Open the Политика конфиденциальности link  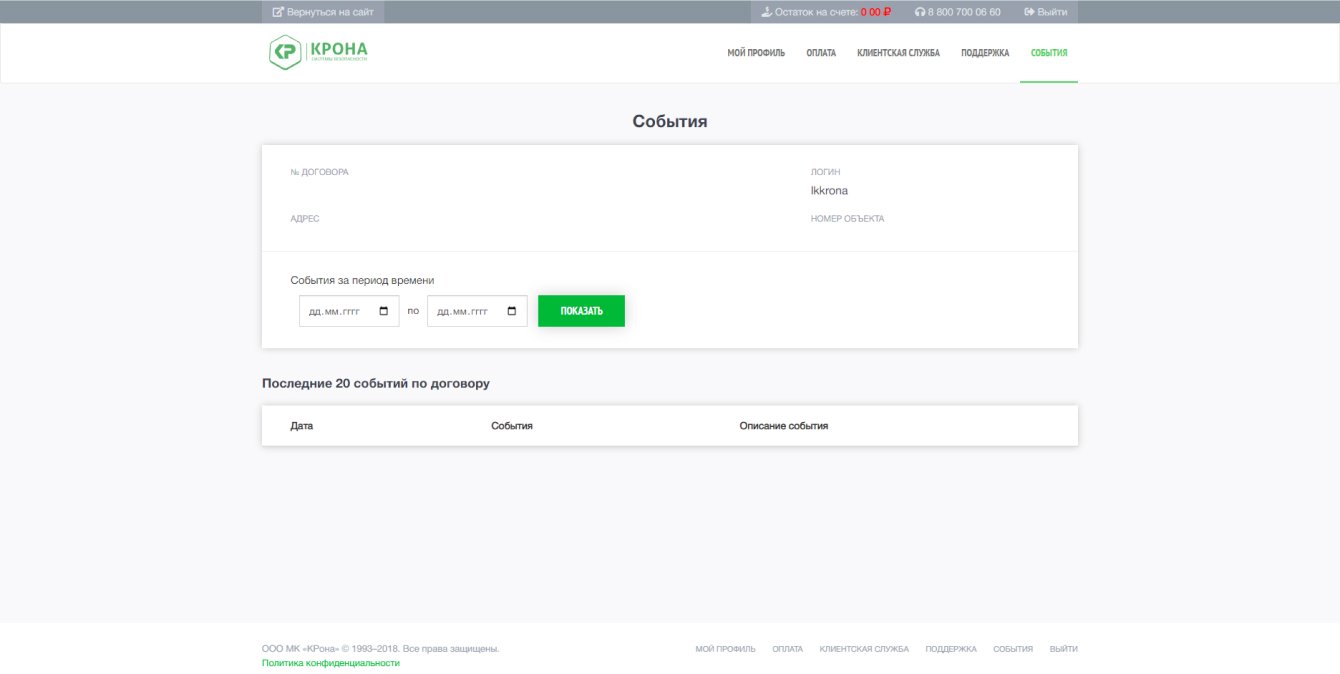tap(330, 663)
